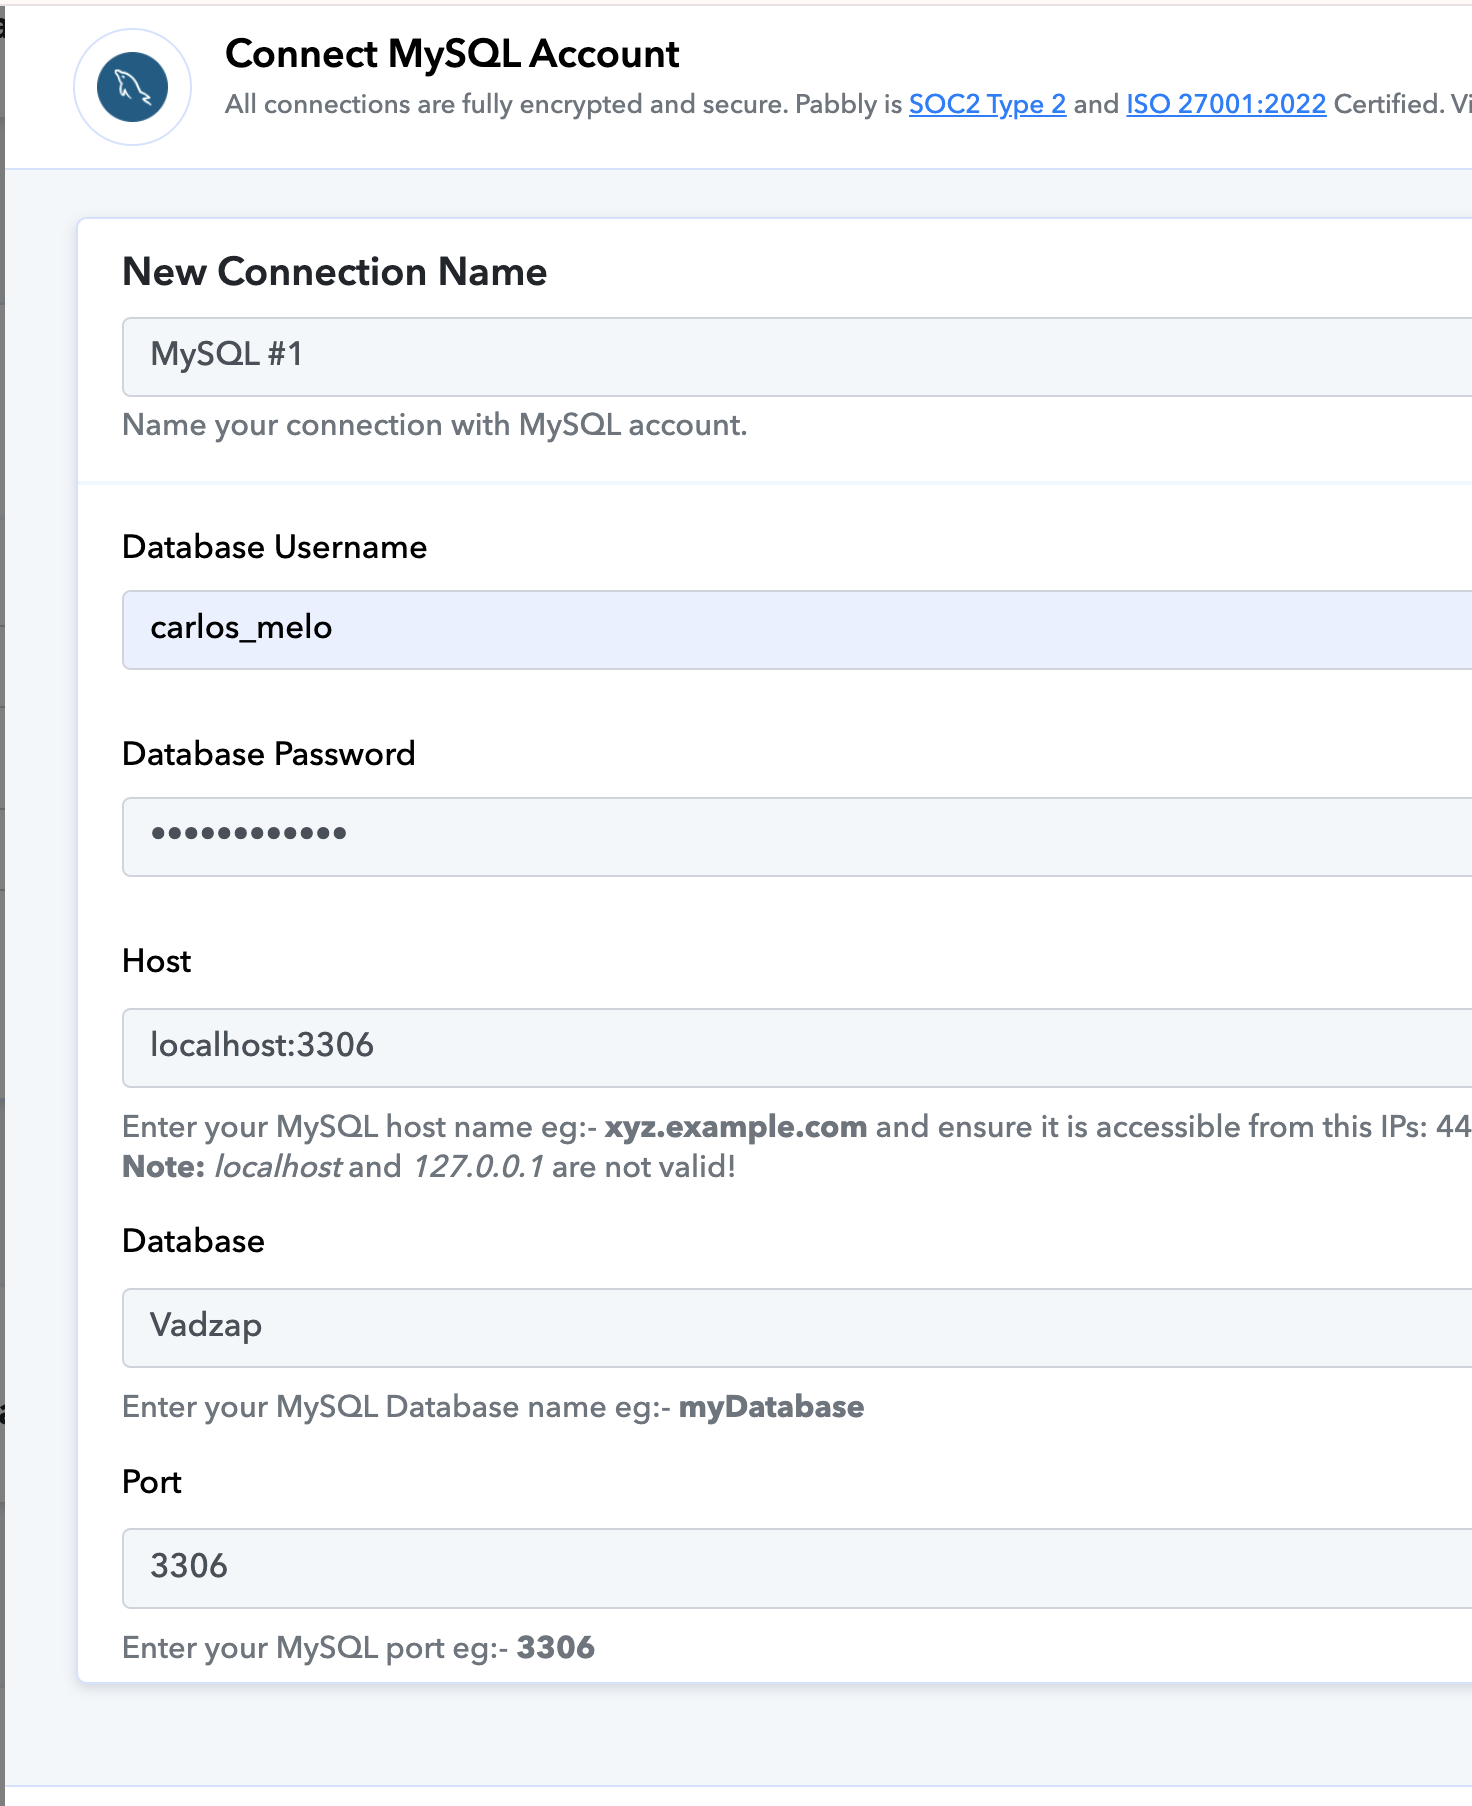This screenshot has width=1472, height=1806.
Task: Edit the New Connection Name field
Action: coord(797,356)
